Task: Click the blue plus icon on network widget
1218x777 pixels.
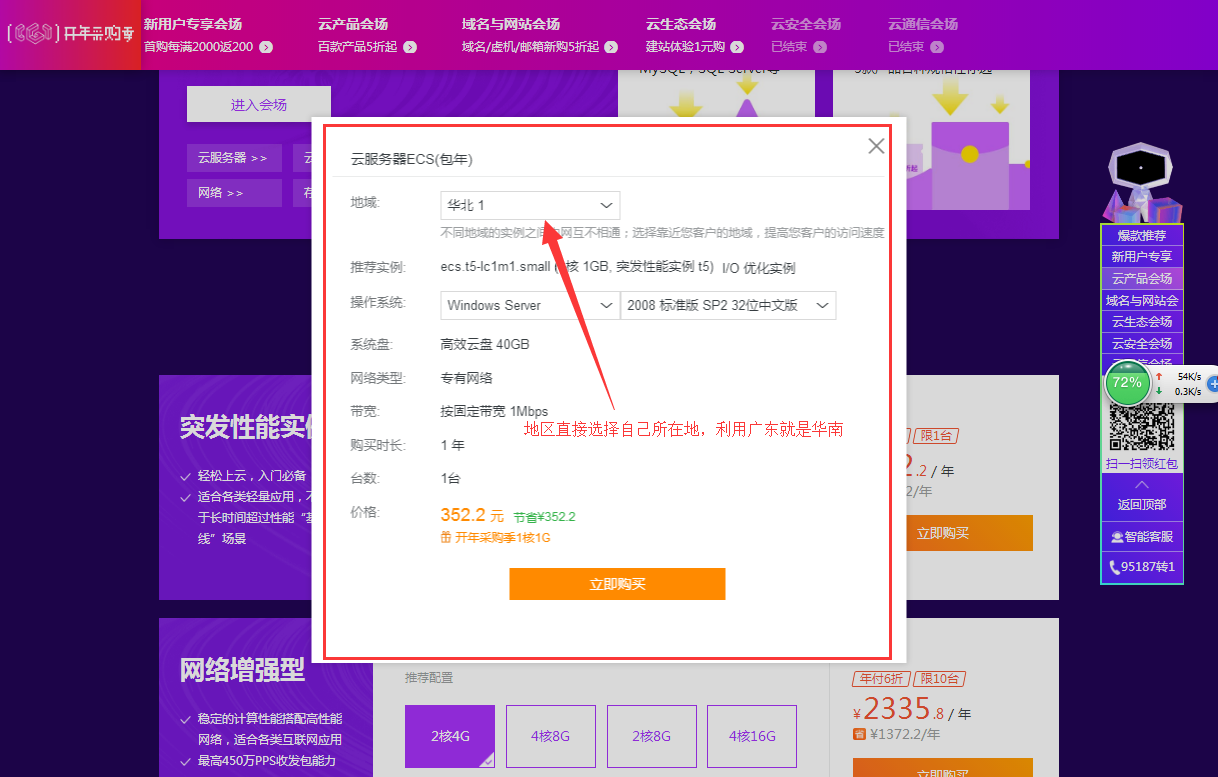Action: (1213, 383)
